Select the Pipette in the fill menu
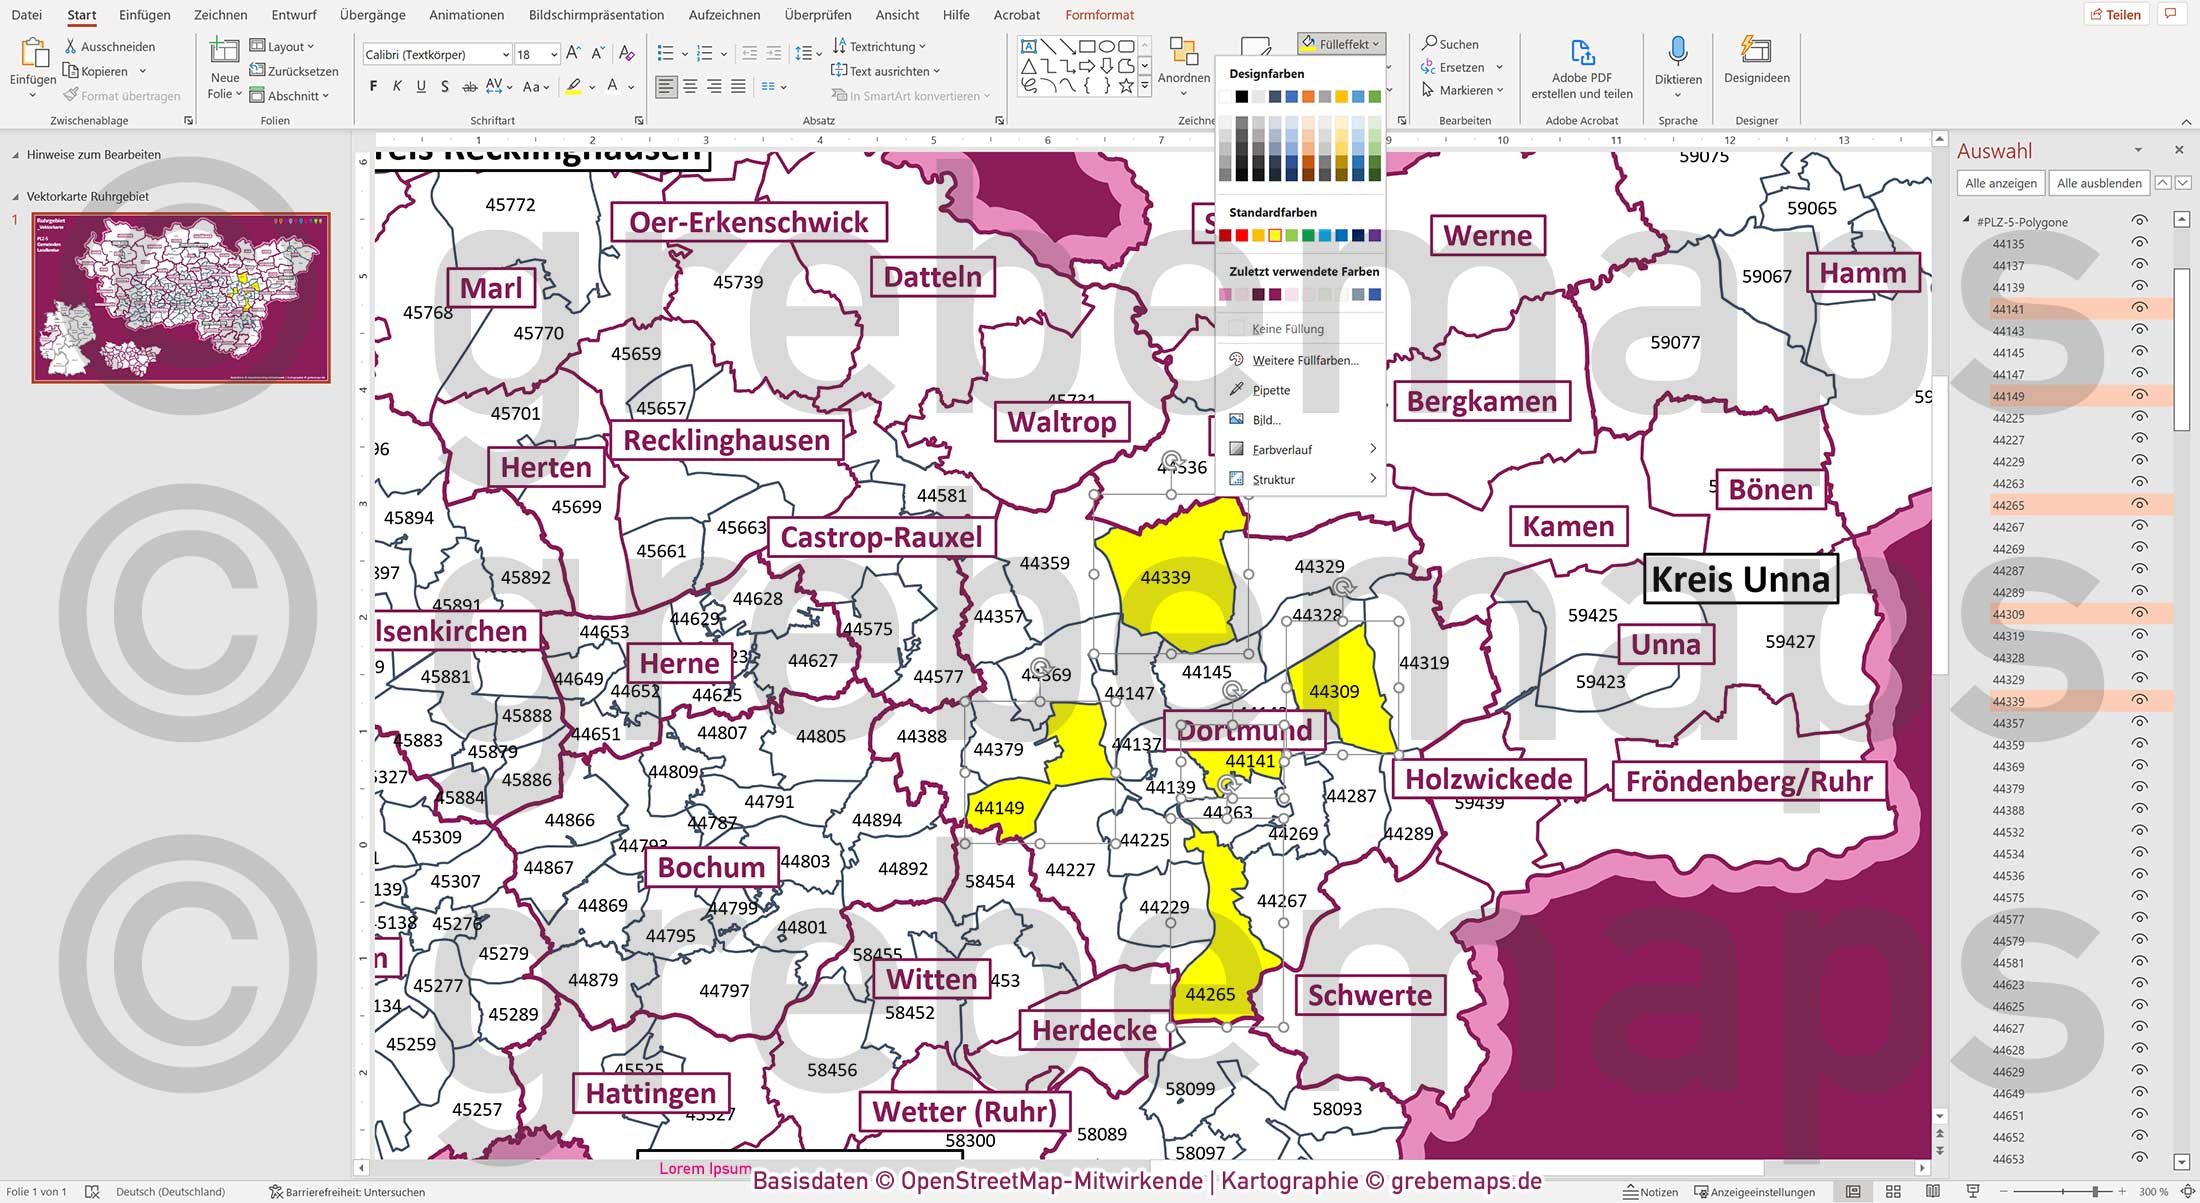Viewport: 2200px width, 1203px height. pyautogui.click(x=1270, y=390)
